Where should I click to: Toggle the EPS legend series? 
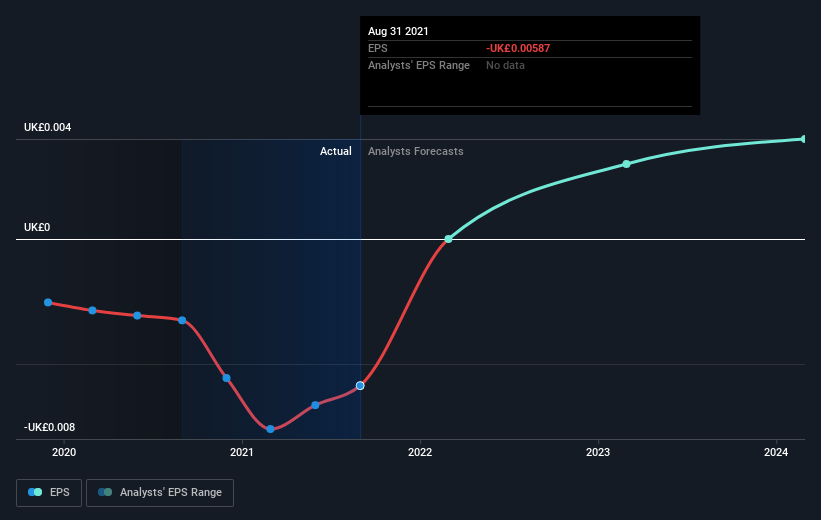click(49, 493)
